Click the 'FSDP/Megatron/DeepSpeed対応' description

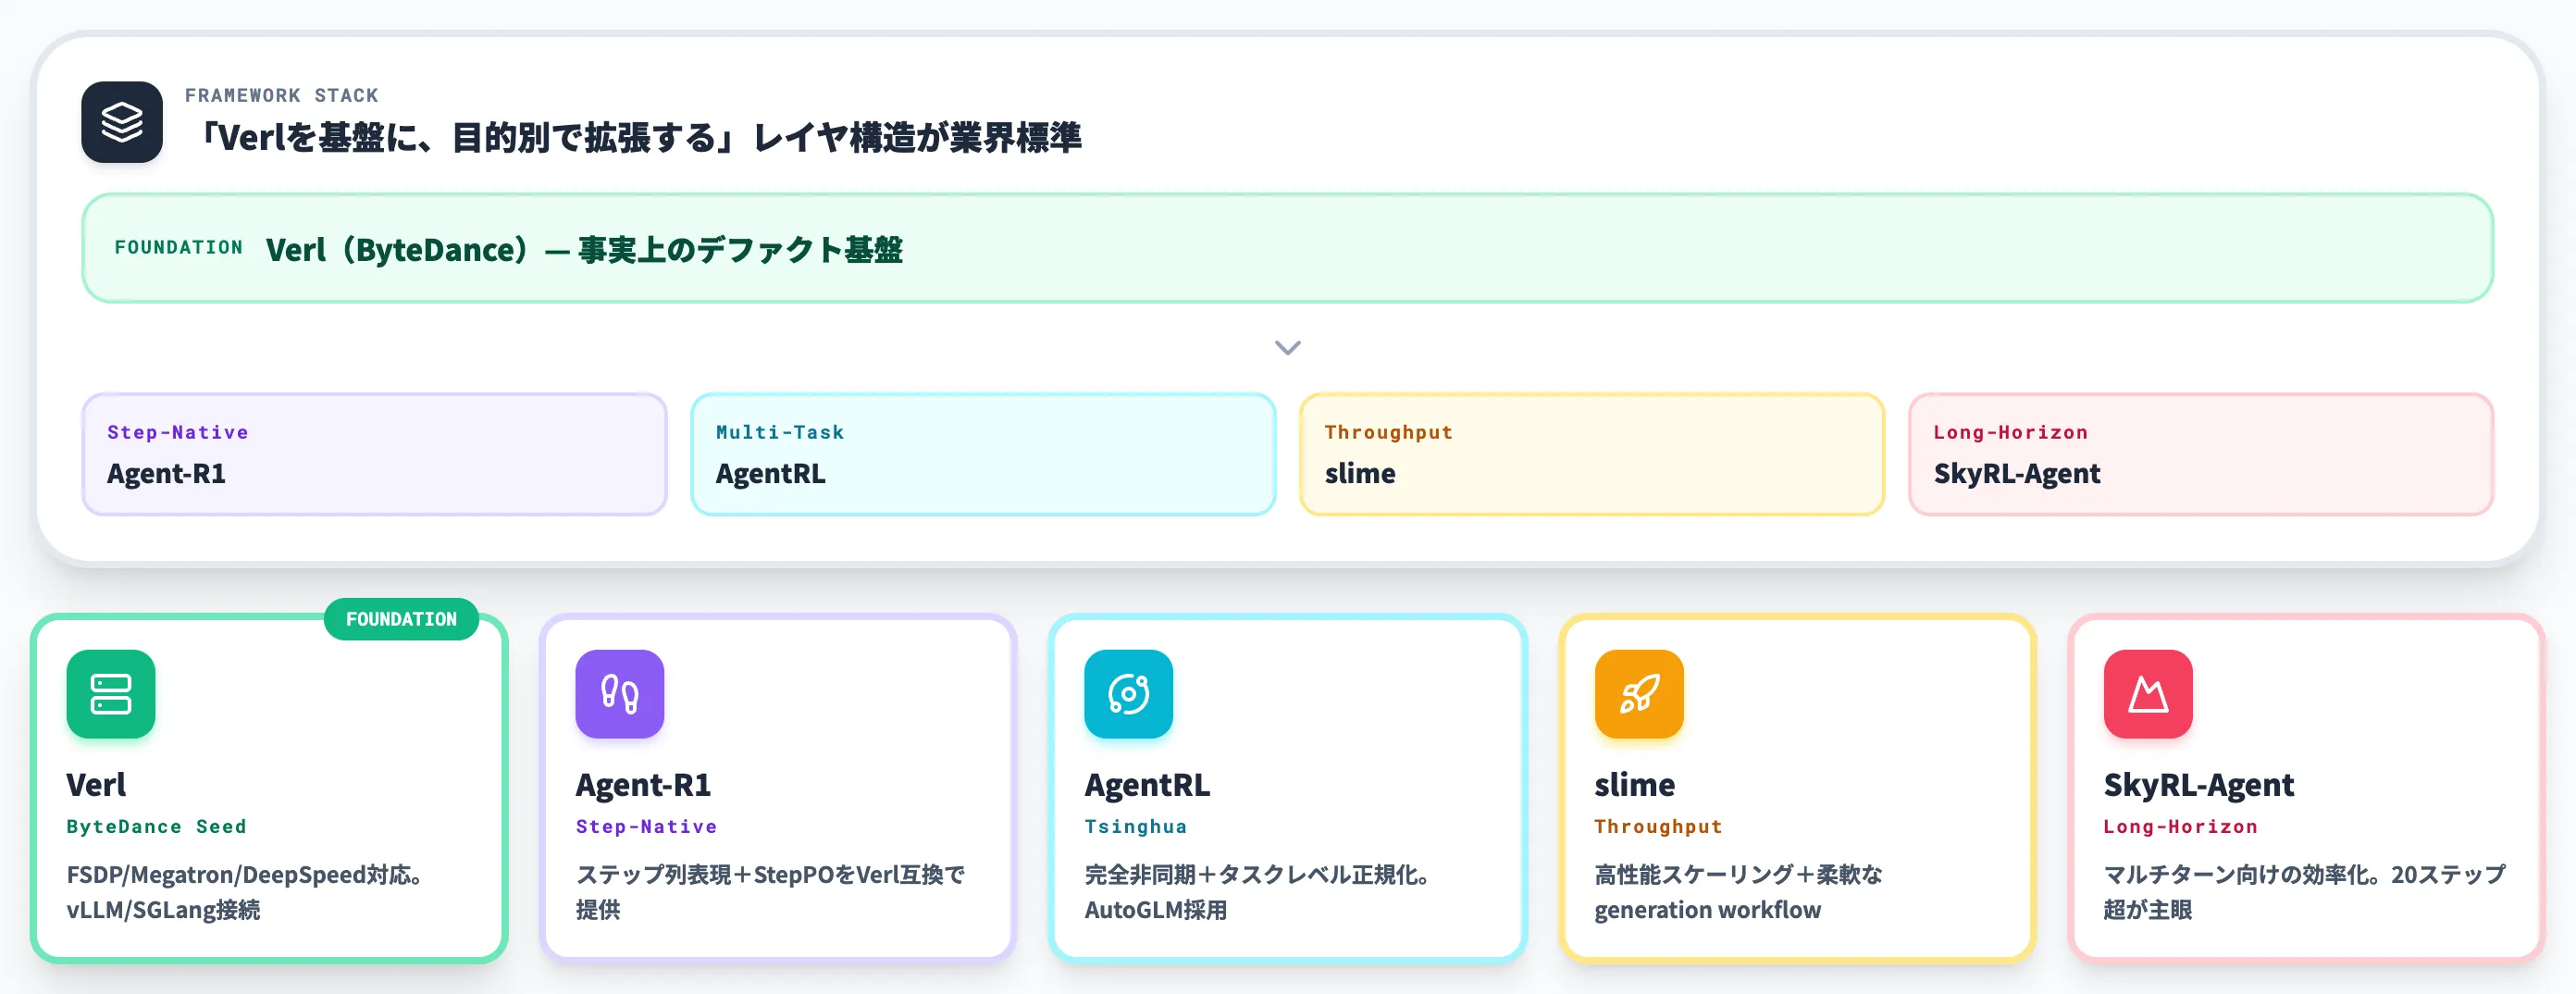(244, 892)
